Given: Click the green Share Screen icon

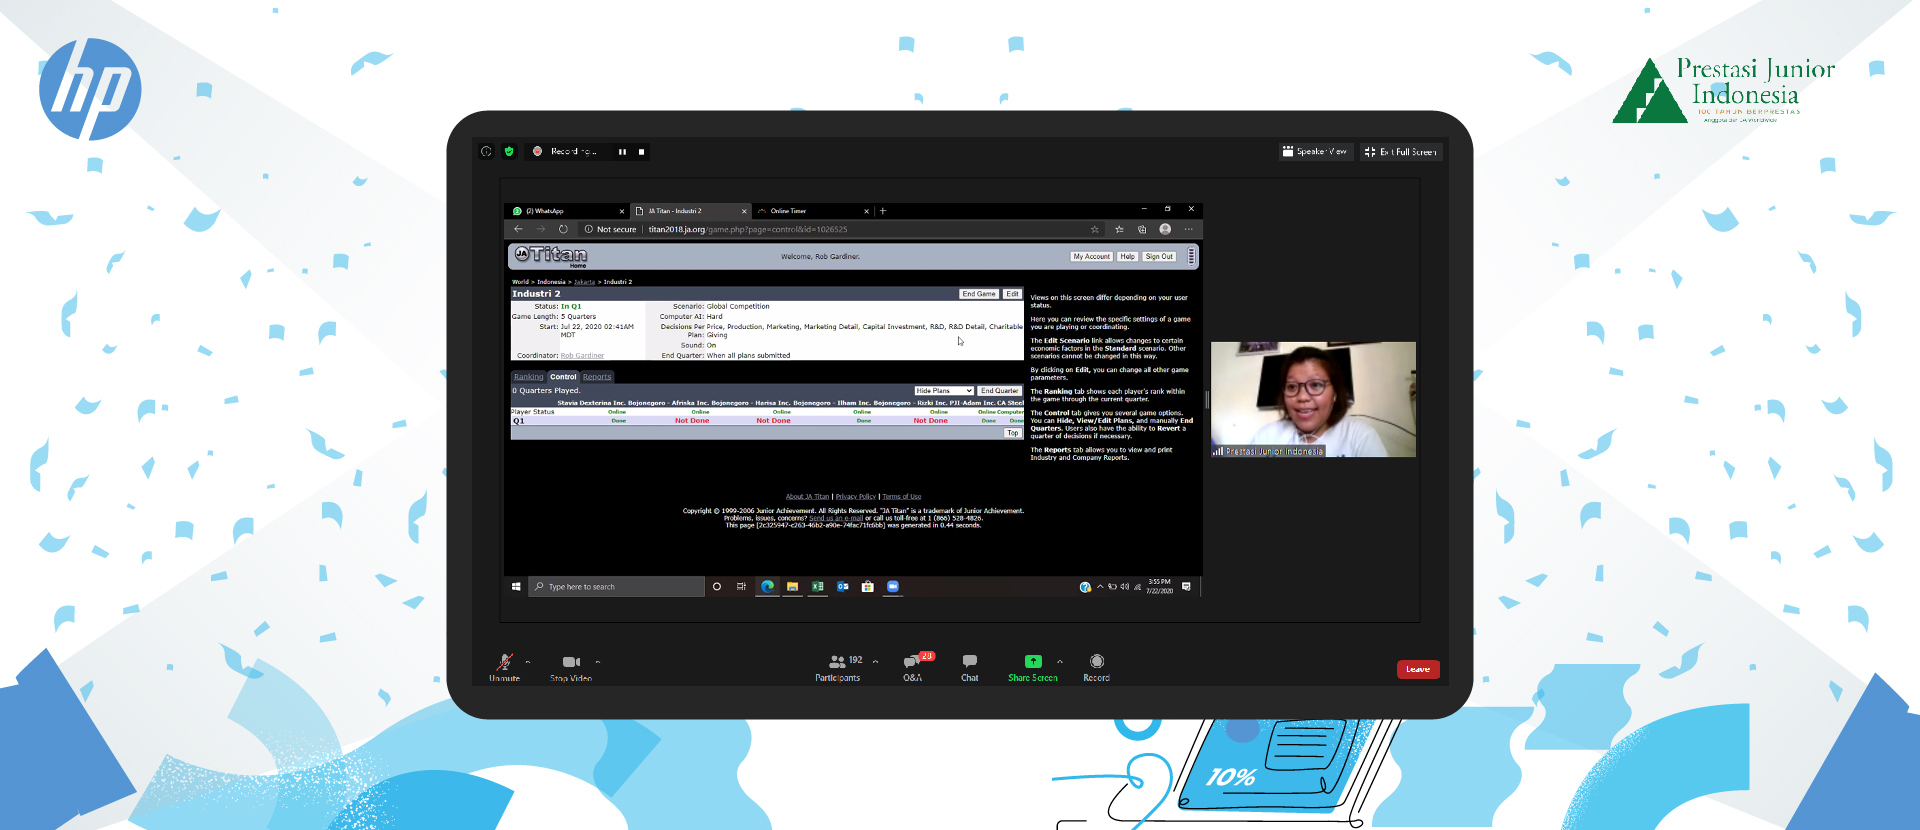Looking at the screenshot, I should point(1033,661).
